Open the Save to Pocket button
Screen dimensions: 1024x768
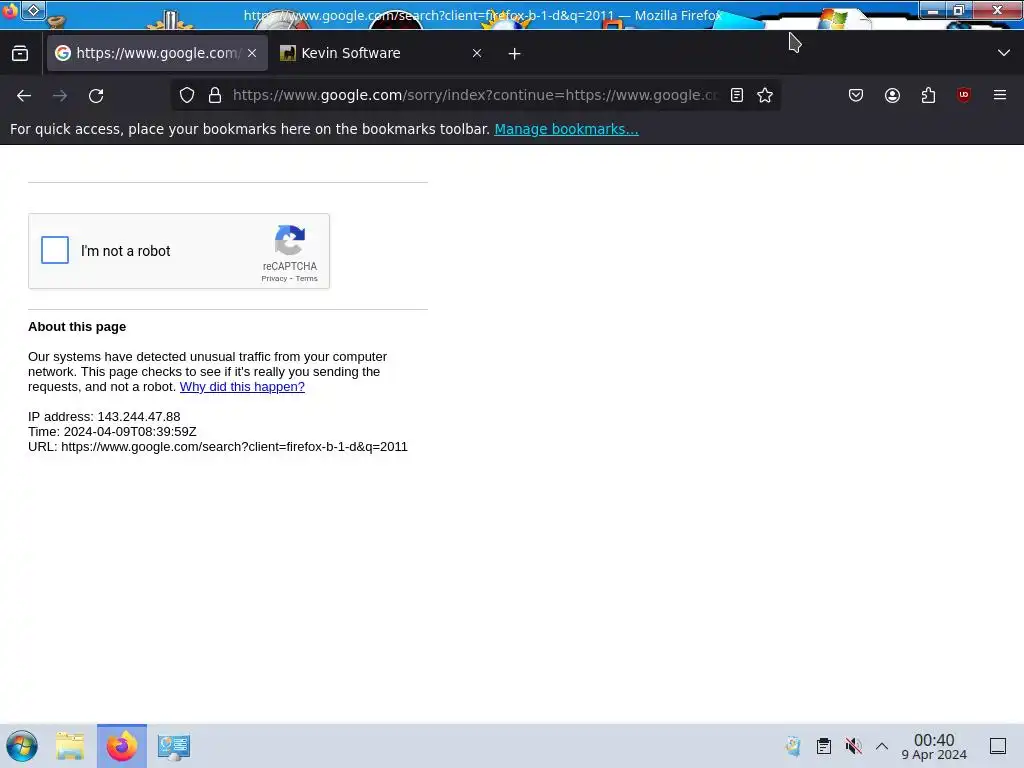[x=856, y=95]
